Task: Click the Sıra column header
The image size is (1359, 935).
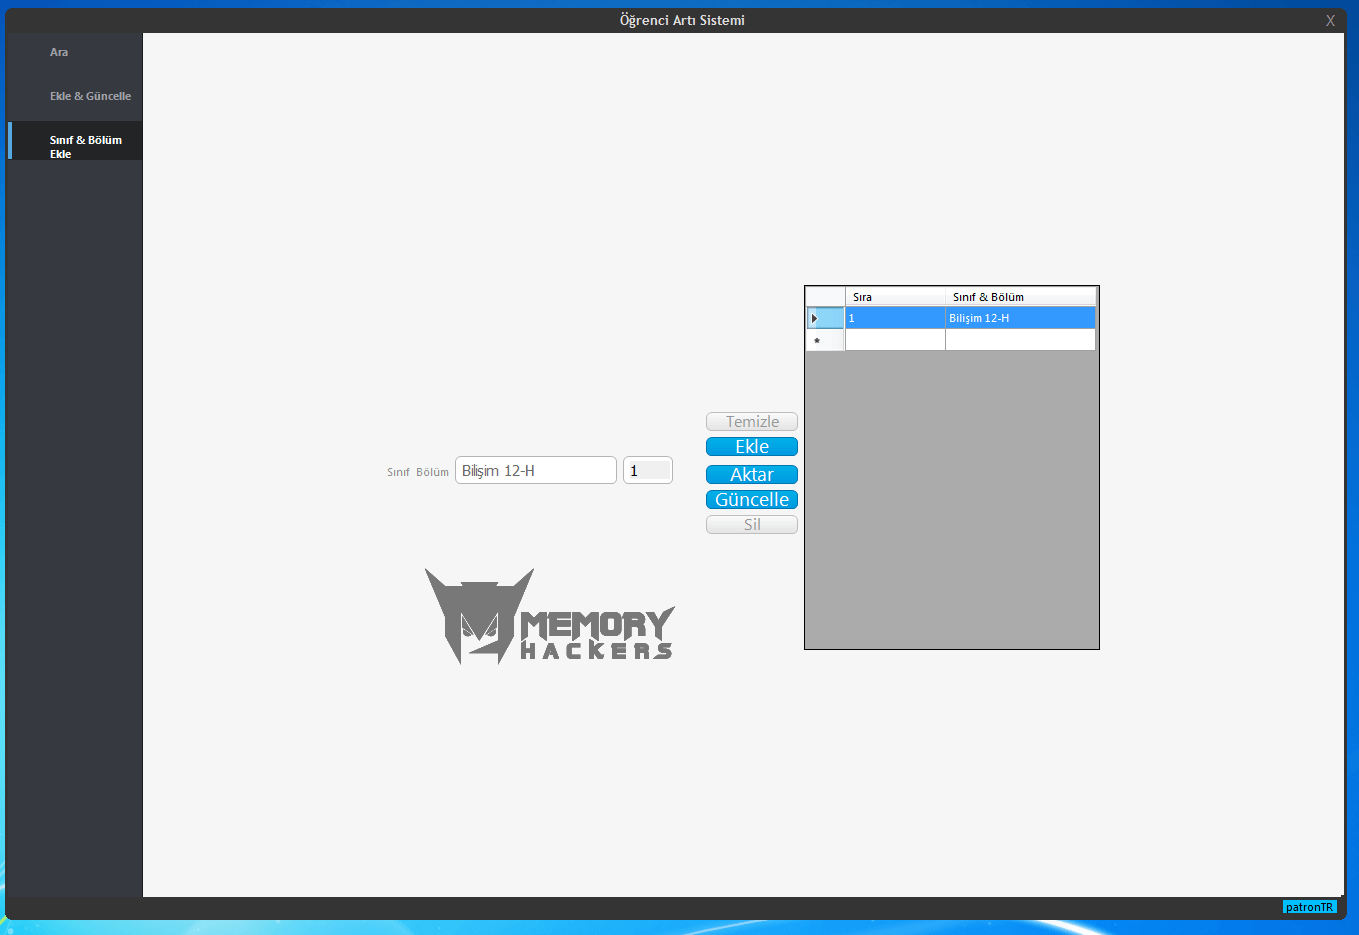Action: coord(895,297)
